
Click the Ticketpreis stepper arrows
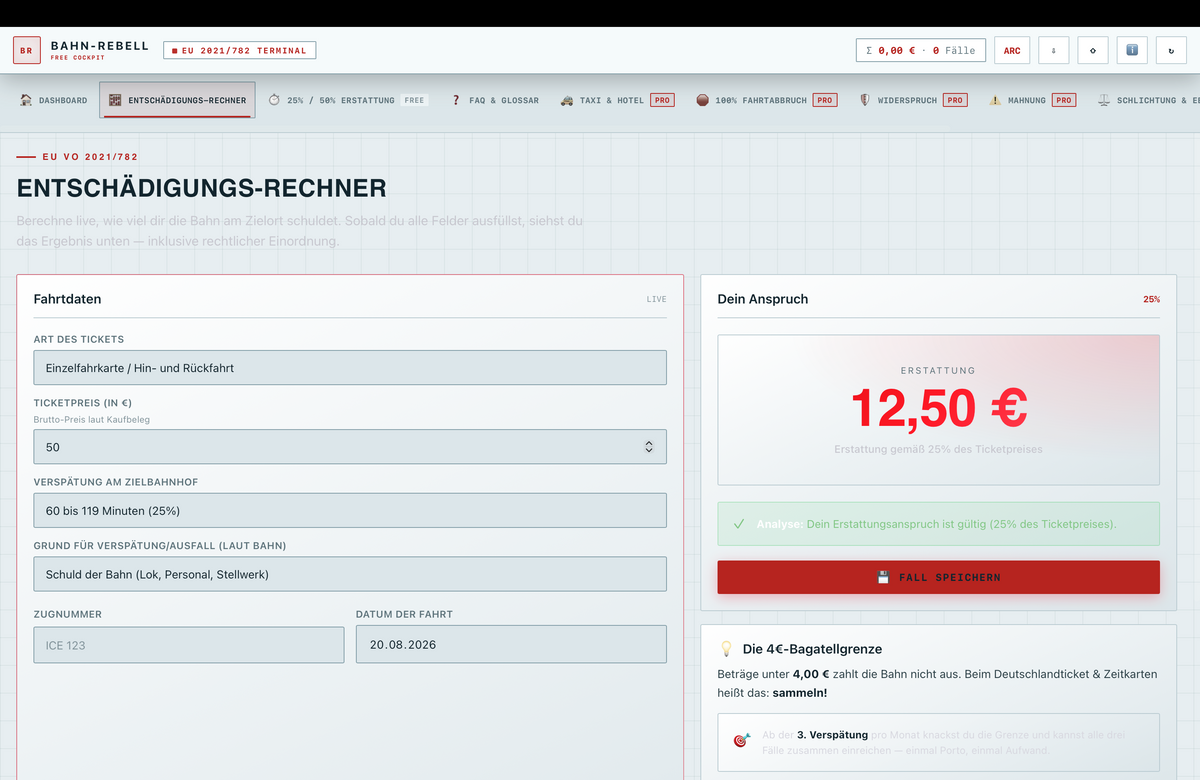[648, 447]
